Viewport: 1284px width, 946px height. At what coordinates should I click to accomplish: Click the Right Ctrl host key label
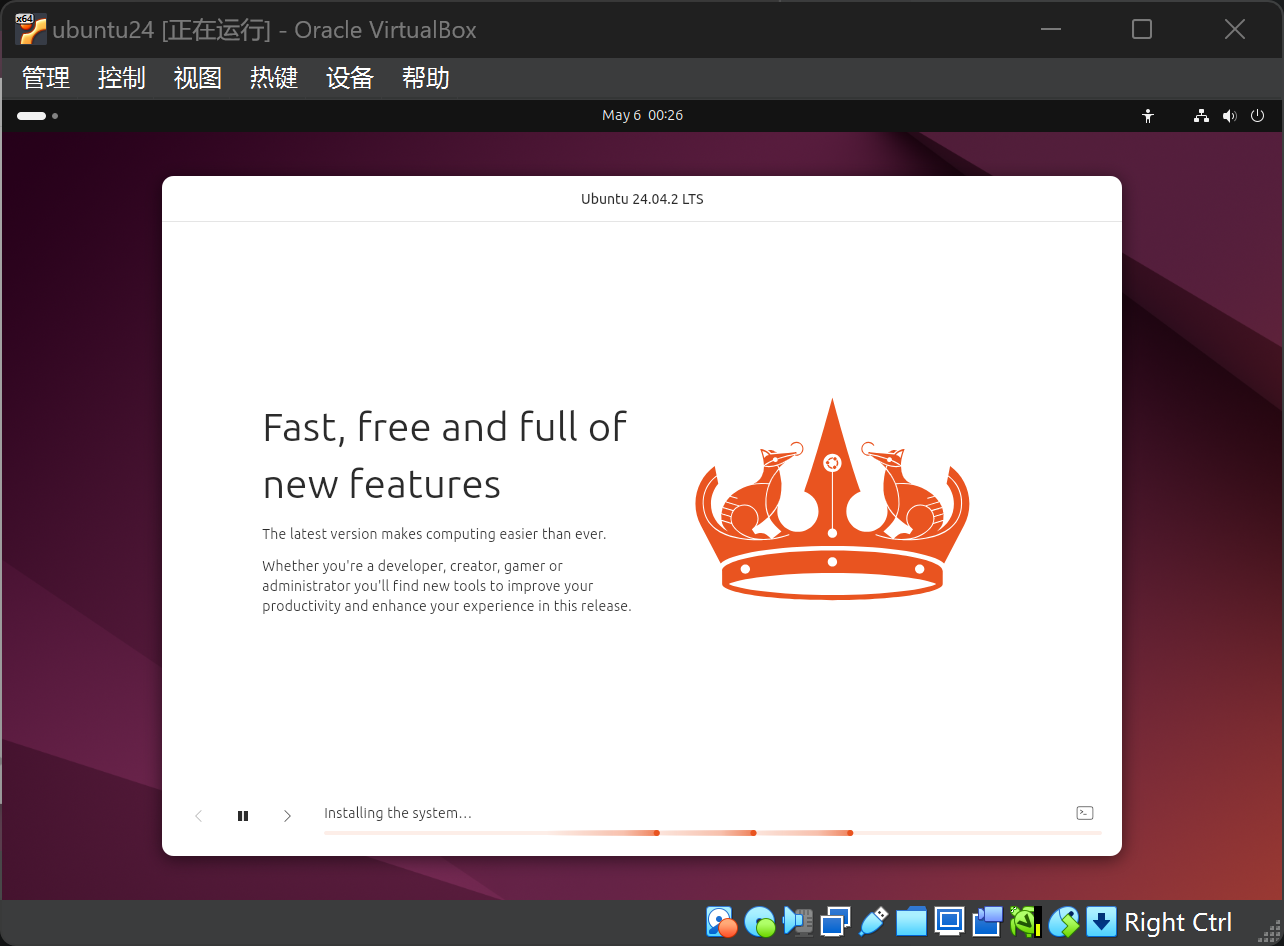click(1178, 922)
